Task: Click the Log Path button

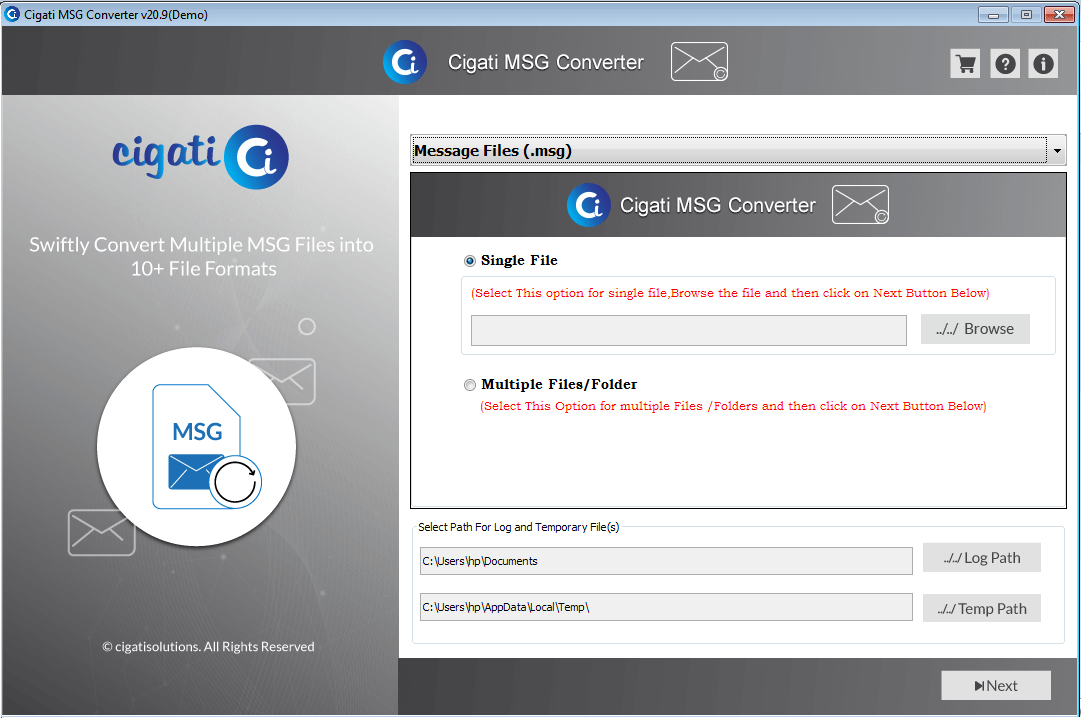Action: (x=981, y=558)
